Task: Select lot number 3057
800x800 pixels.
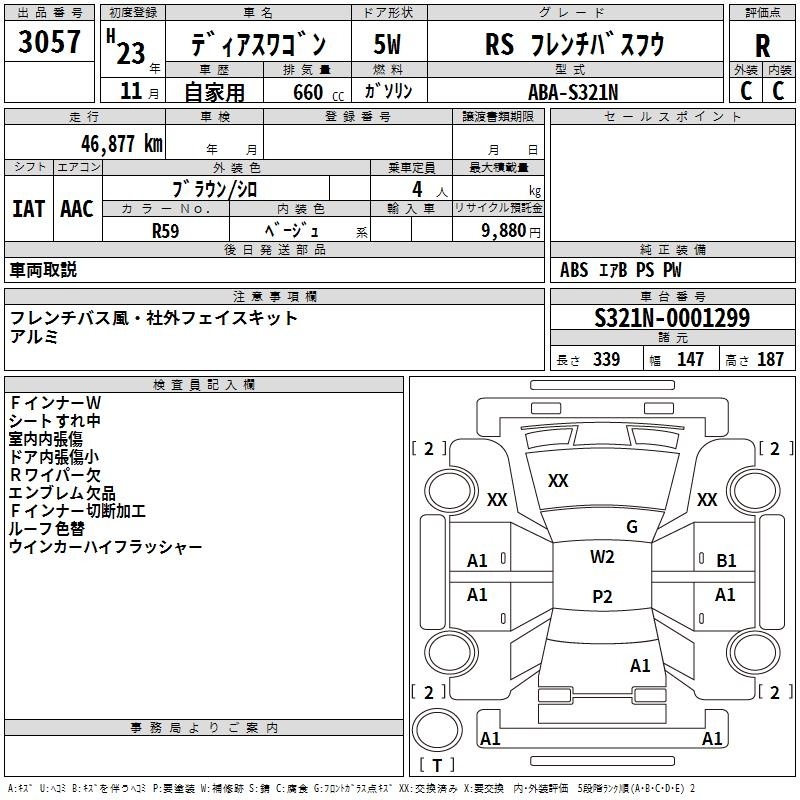Action: point(50,43)
